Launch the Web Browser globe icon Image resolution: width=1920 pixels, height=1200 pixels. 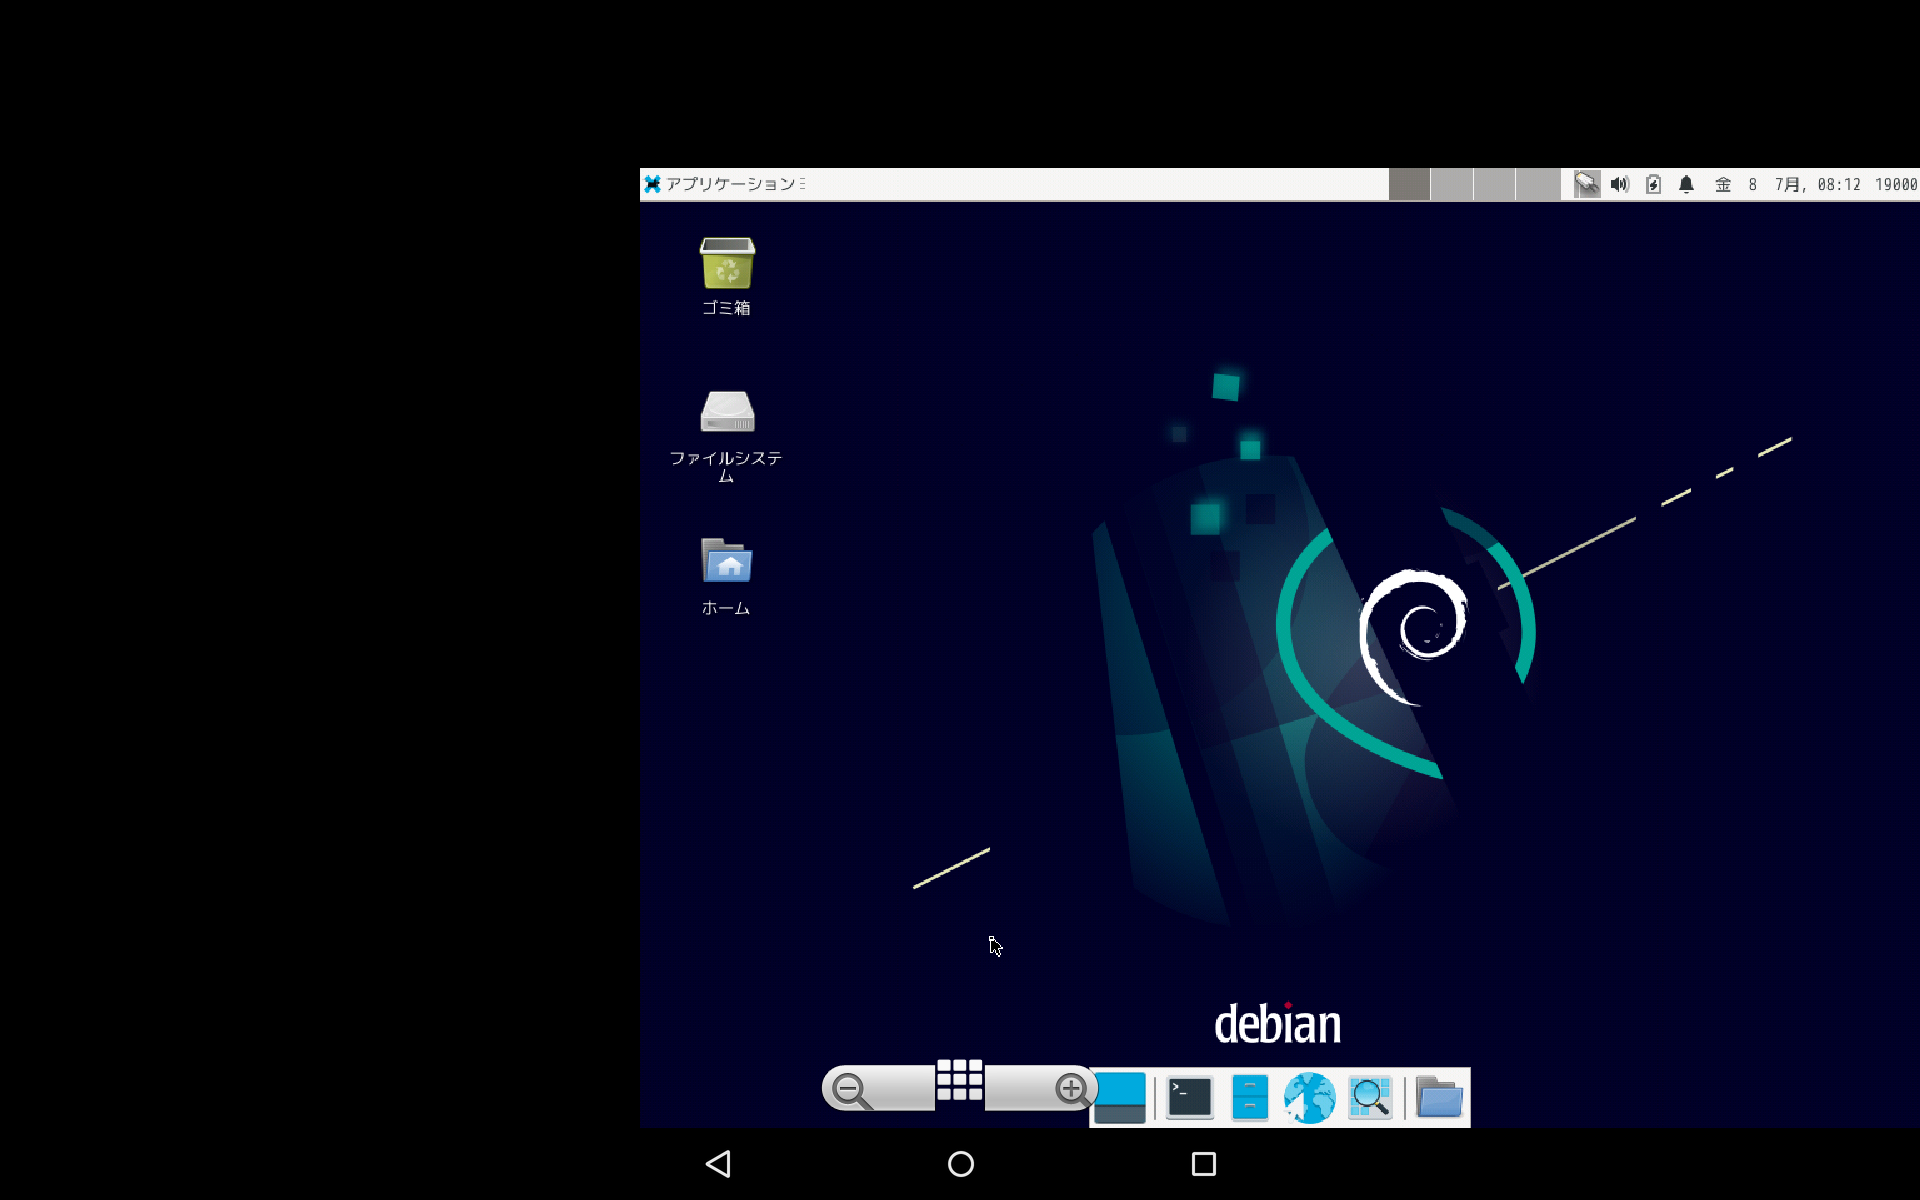tap(1310, 1098)
